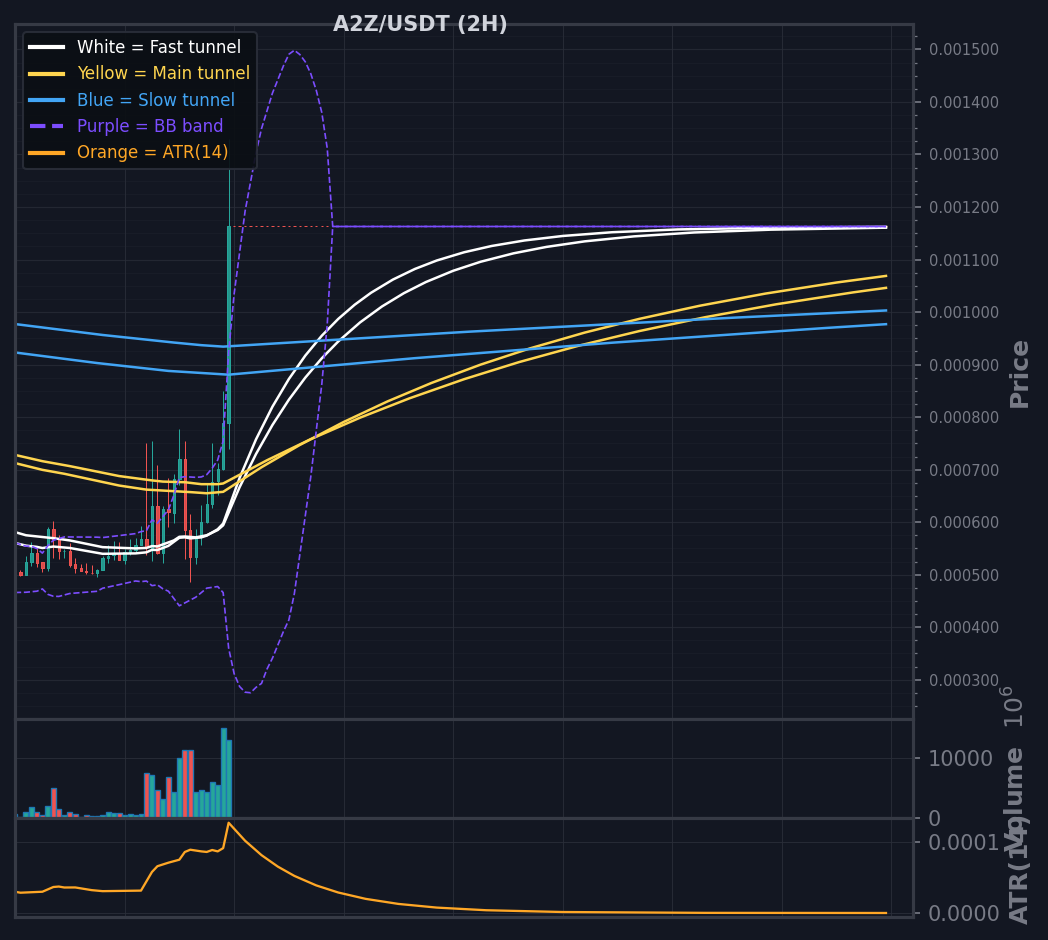
Task: Click the tallest teal volume bar
Action: [x=224, y=772]
